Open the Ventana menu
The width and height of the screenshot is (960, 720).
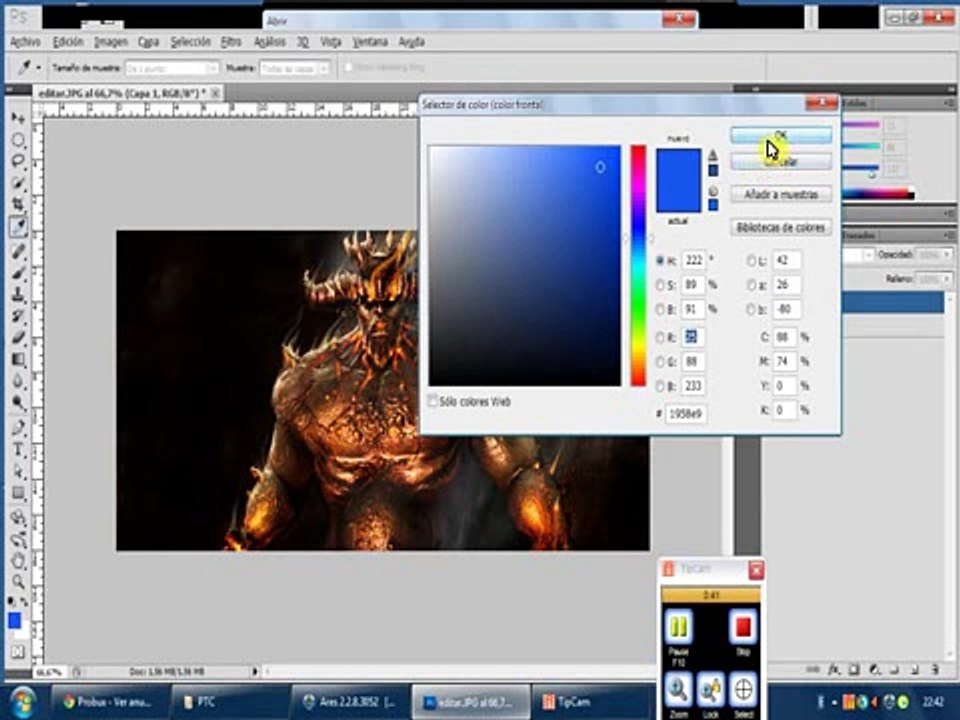point(370,42)
